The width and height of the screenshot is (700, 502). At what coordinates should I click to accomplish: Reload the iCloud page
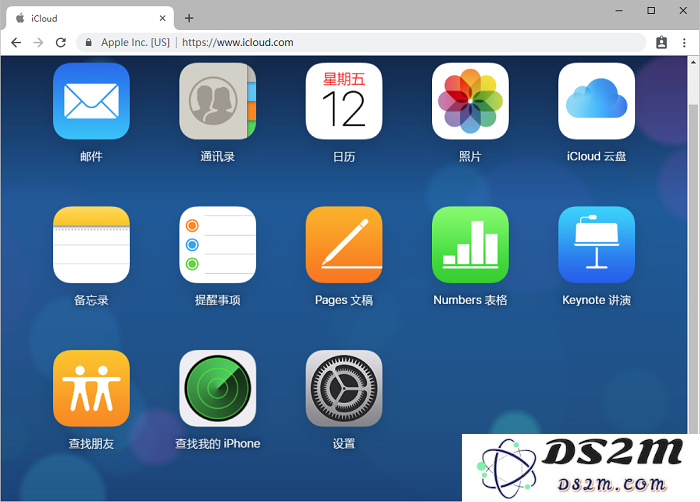click(61, 42)
